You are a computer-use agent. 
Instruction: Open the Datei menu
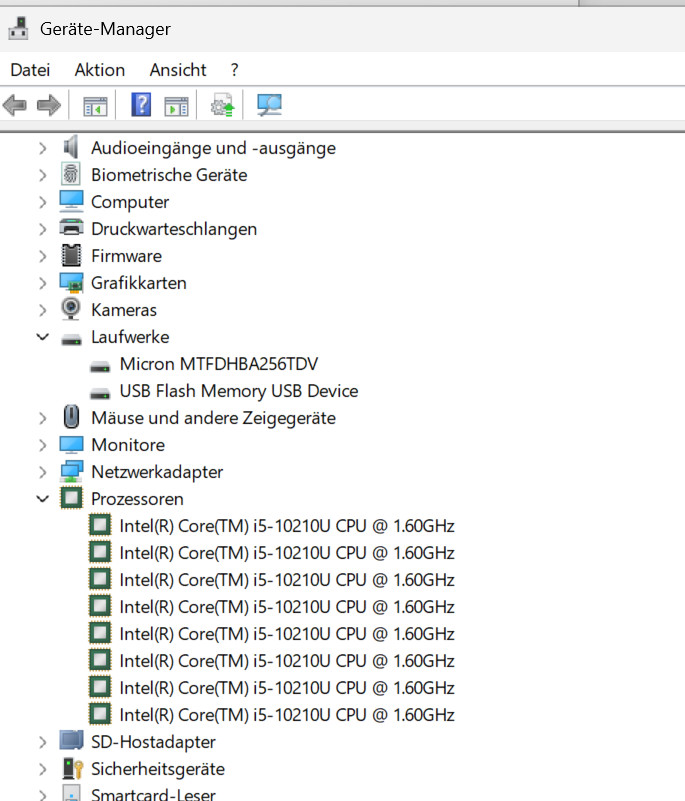30,70
